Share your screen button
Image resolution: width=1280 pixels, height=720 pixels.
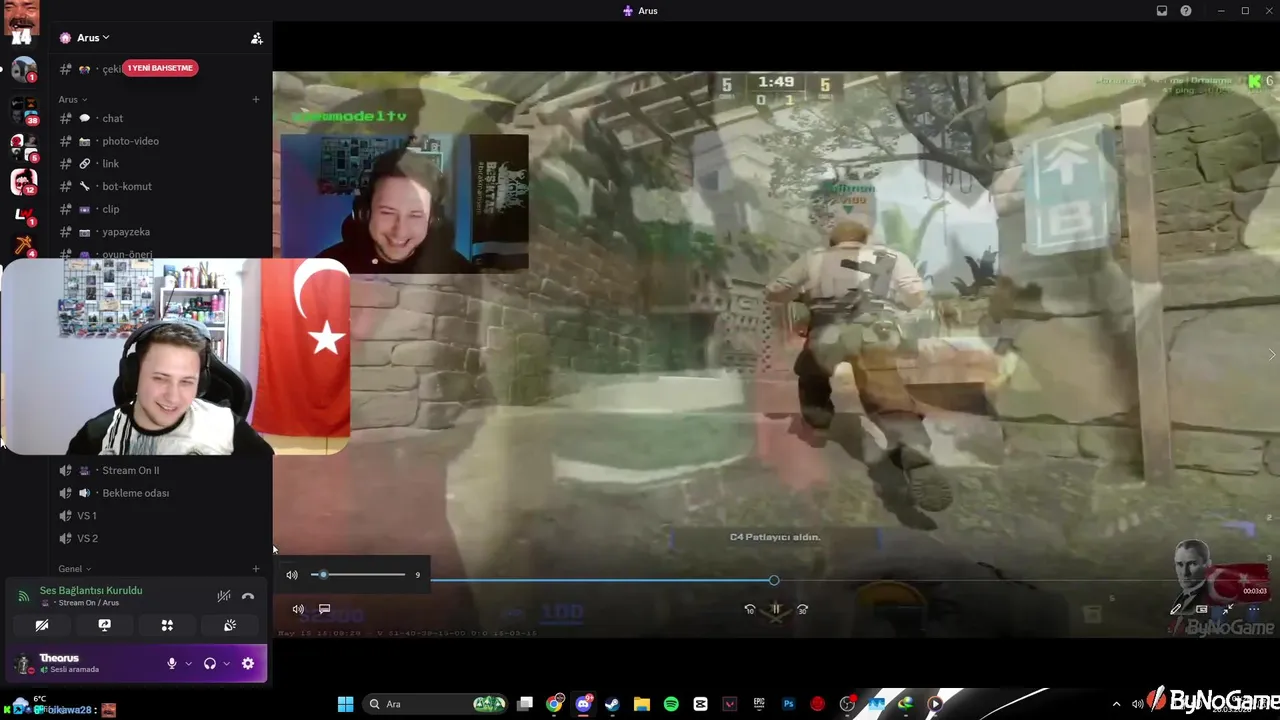[x=104, y=625]
